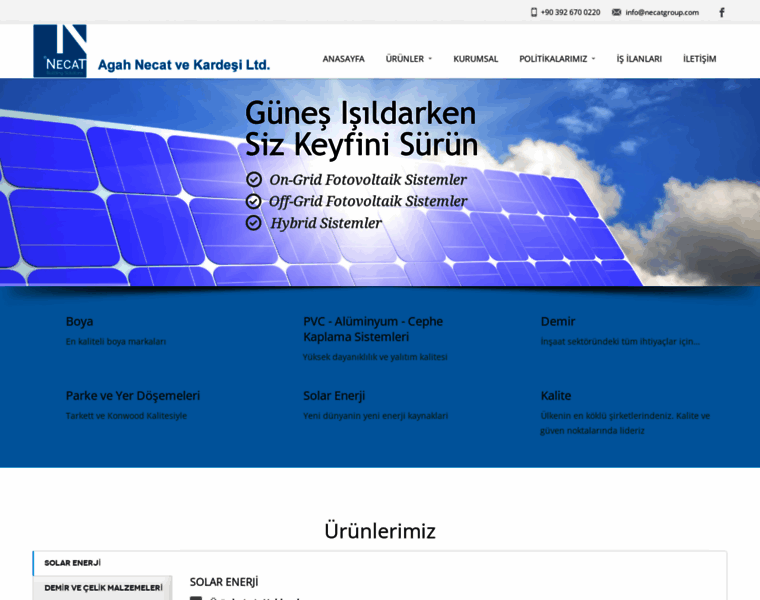Expand the Ürünler dropdown menu
760x600 pixels.
point(408,59)
